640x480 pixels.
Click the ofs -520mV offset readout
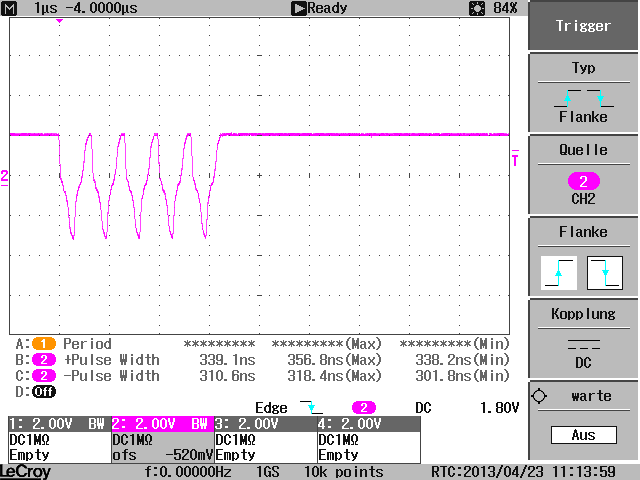[162, 455]
